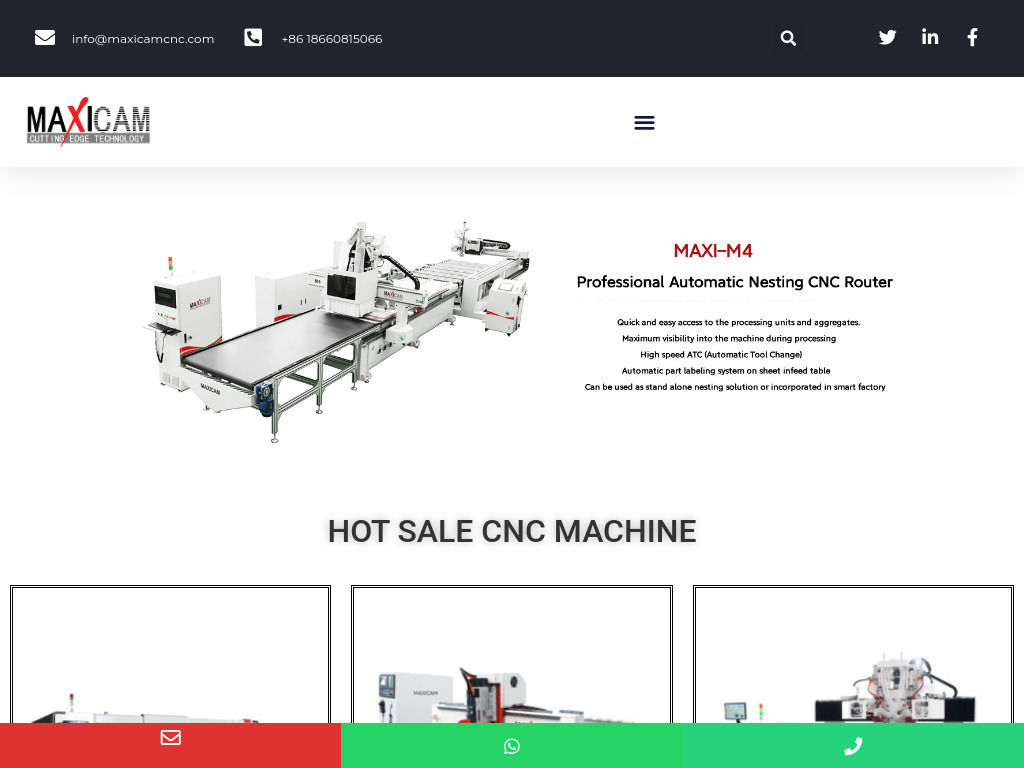
Task: Click the WhatsApp button in bottom bar
Action: coord(512,745)
